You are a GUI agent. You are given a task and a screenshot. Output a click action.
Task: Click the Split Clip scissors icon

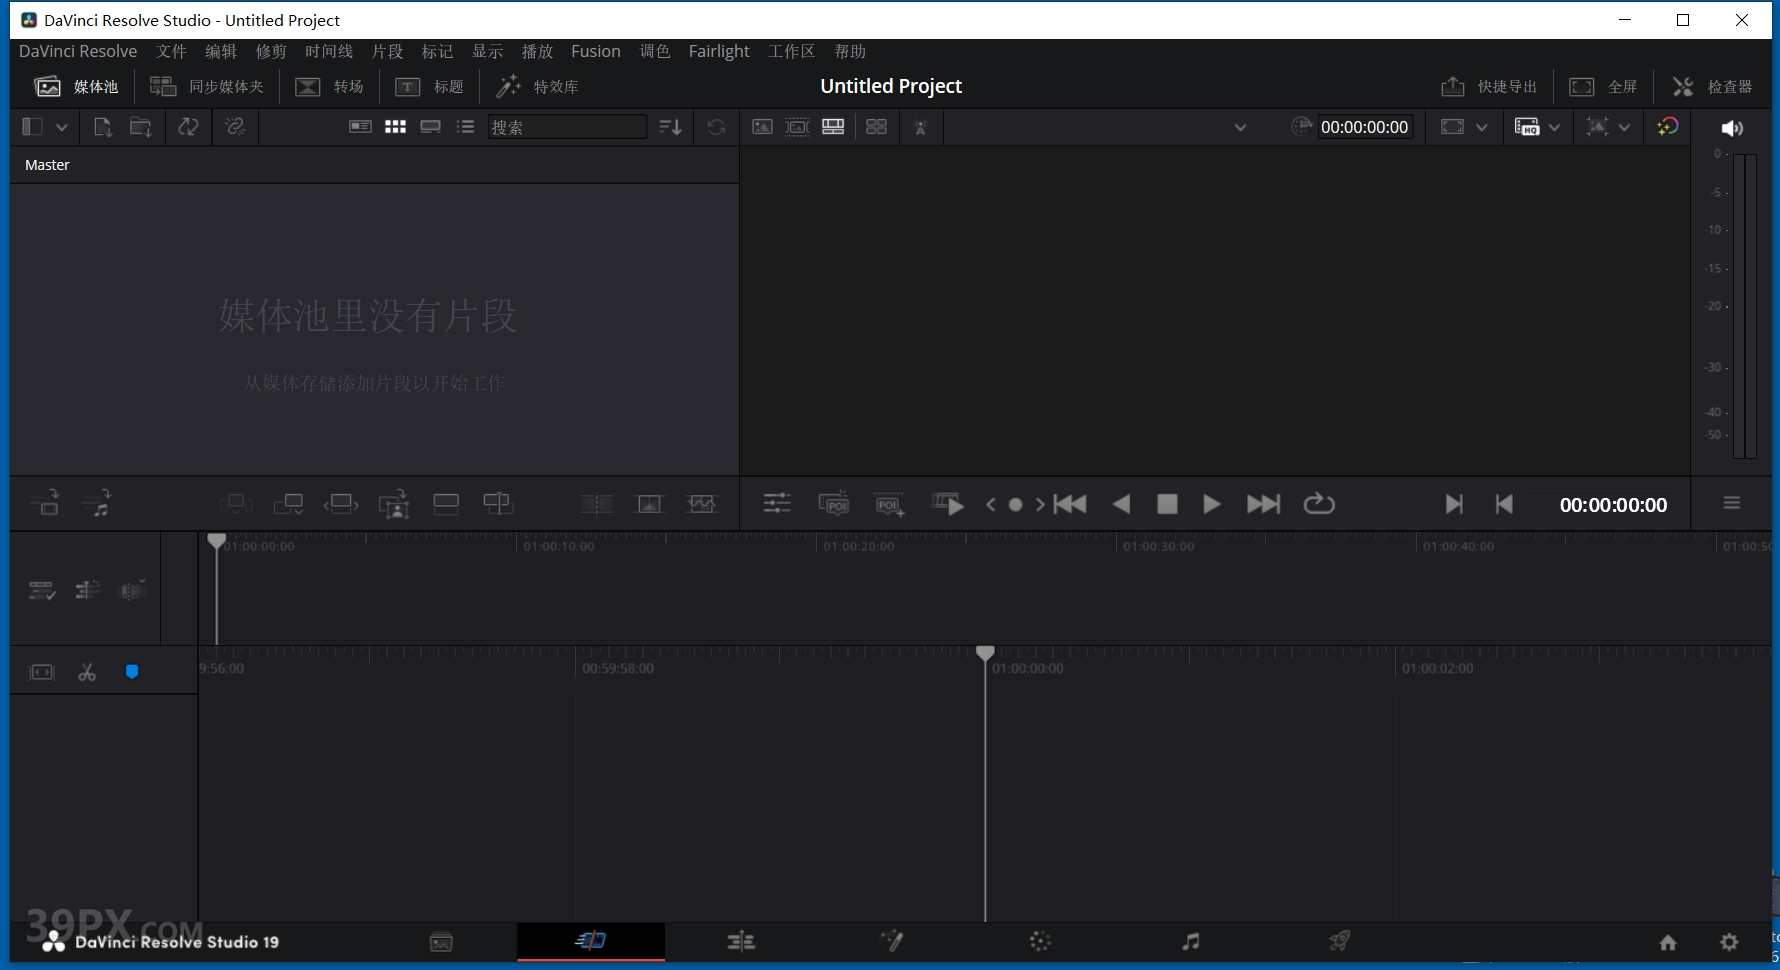[87, 672]
